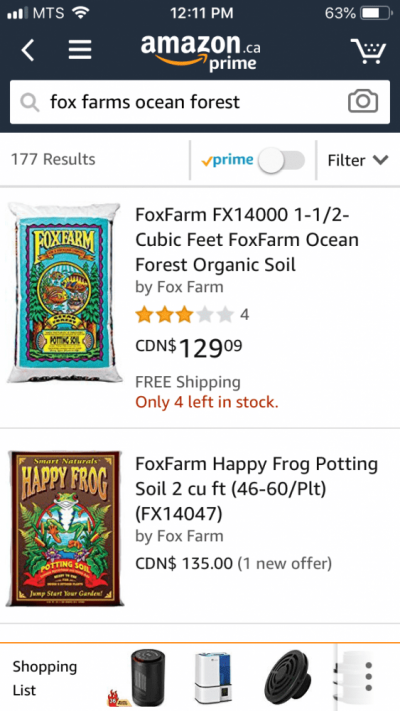The image size is (400, 711).
Task: Open FoxFarm Happy Frog Potting Soil listing
Action: [257, 489]
